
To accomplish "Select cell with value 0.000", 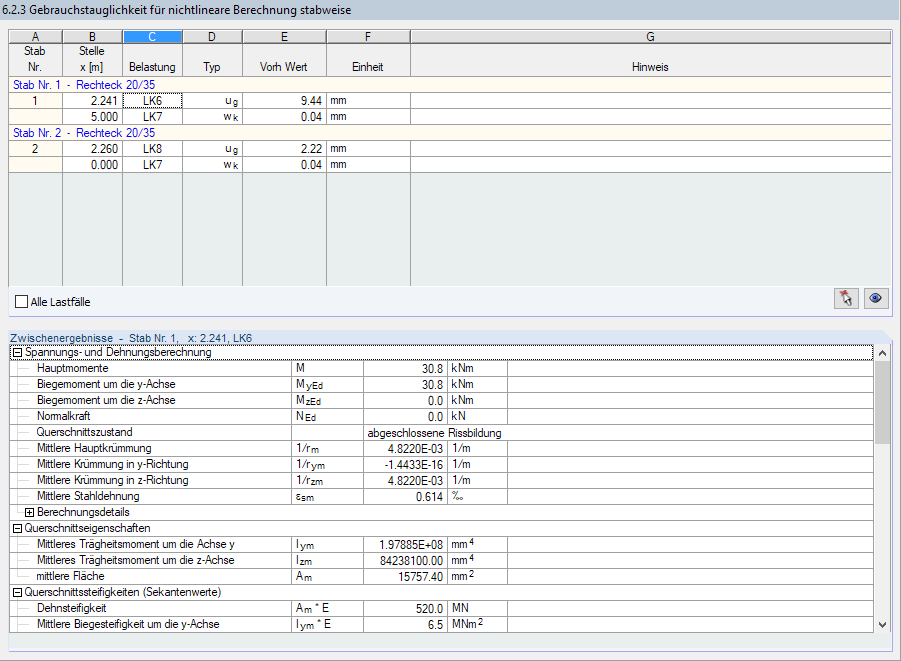I will 92,165.
